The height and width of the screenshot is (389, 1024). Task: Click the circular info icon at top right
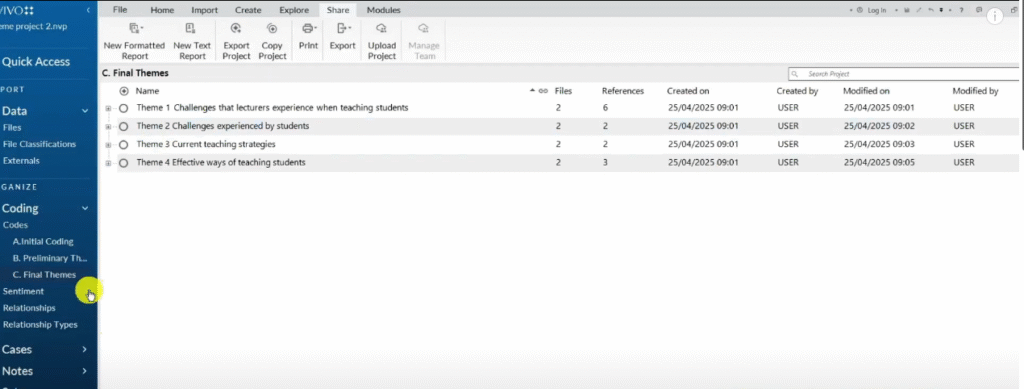tap(995, 16)
